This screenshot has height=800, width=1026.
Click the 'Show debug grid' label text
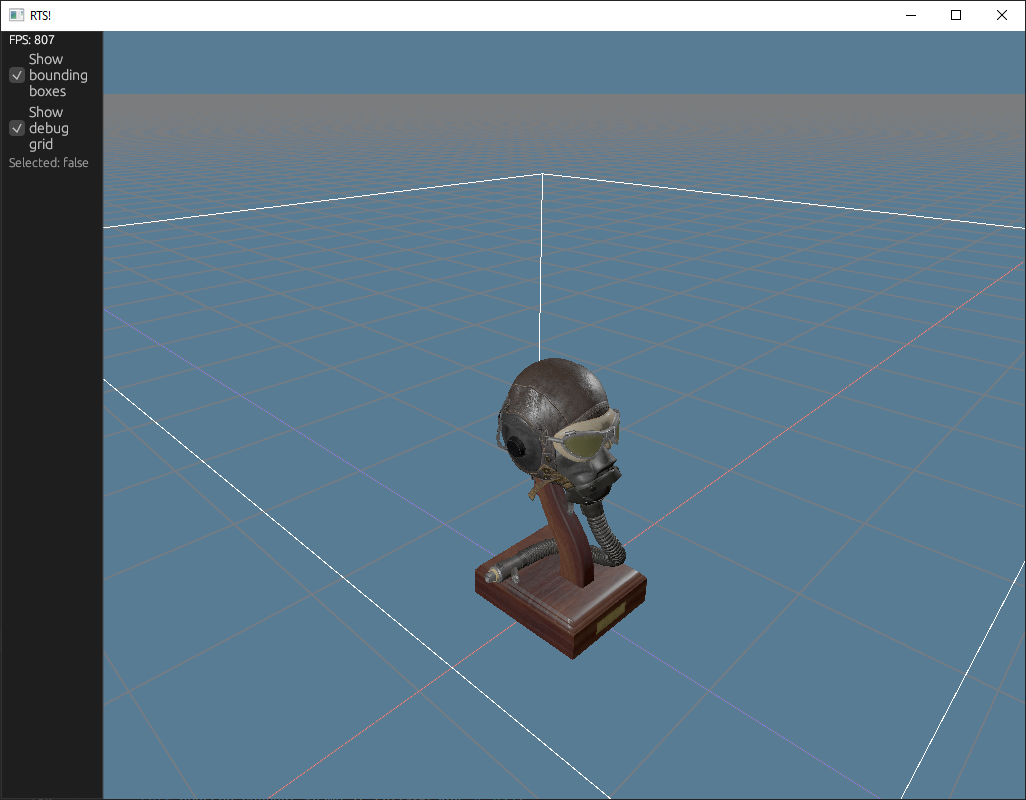point(48,128)
